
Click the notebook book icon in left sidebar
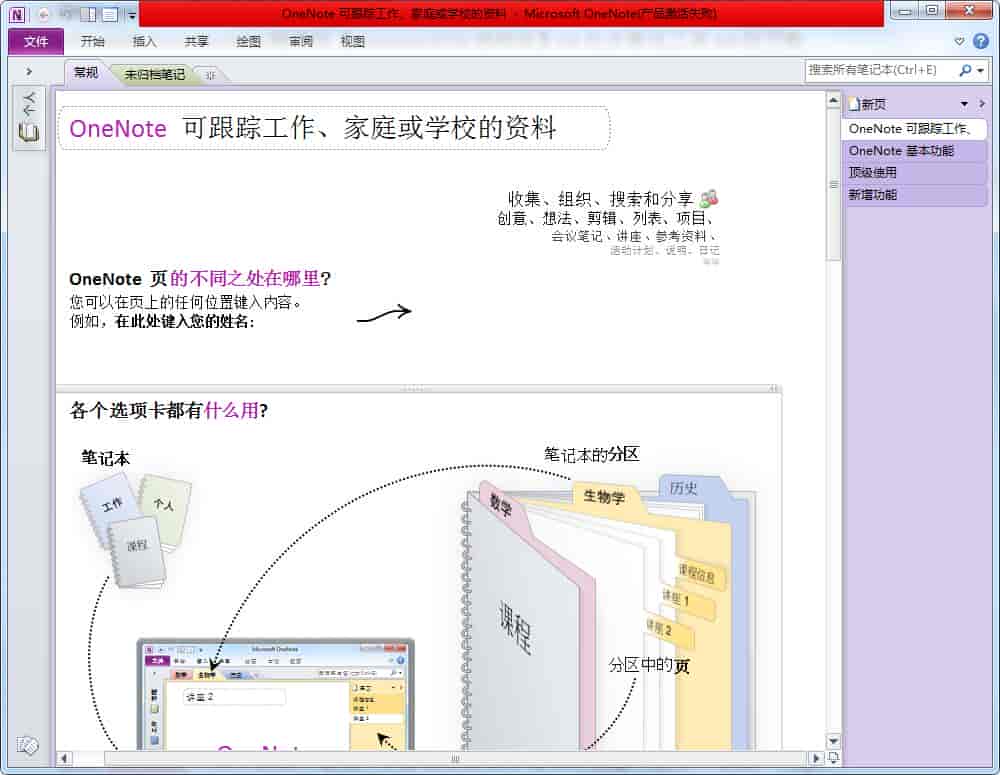(29, 132)
